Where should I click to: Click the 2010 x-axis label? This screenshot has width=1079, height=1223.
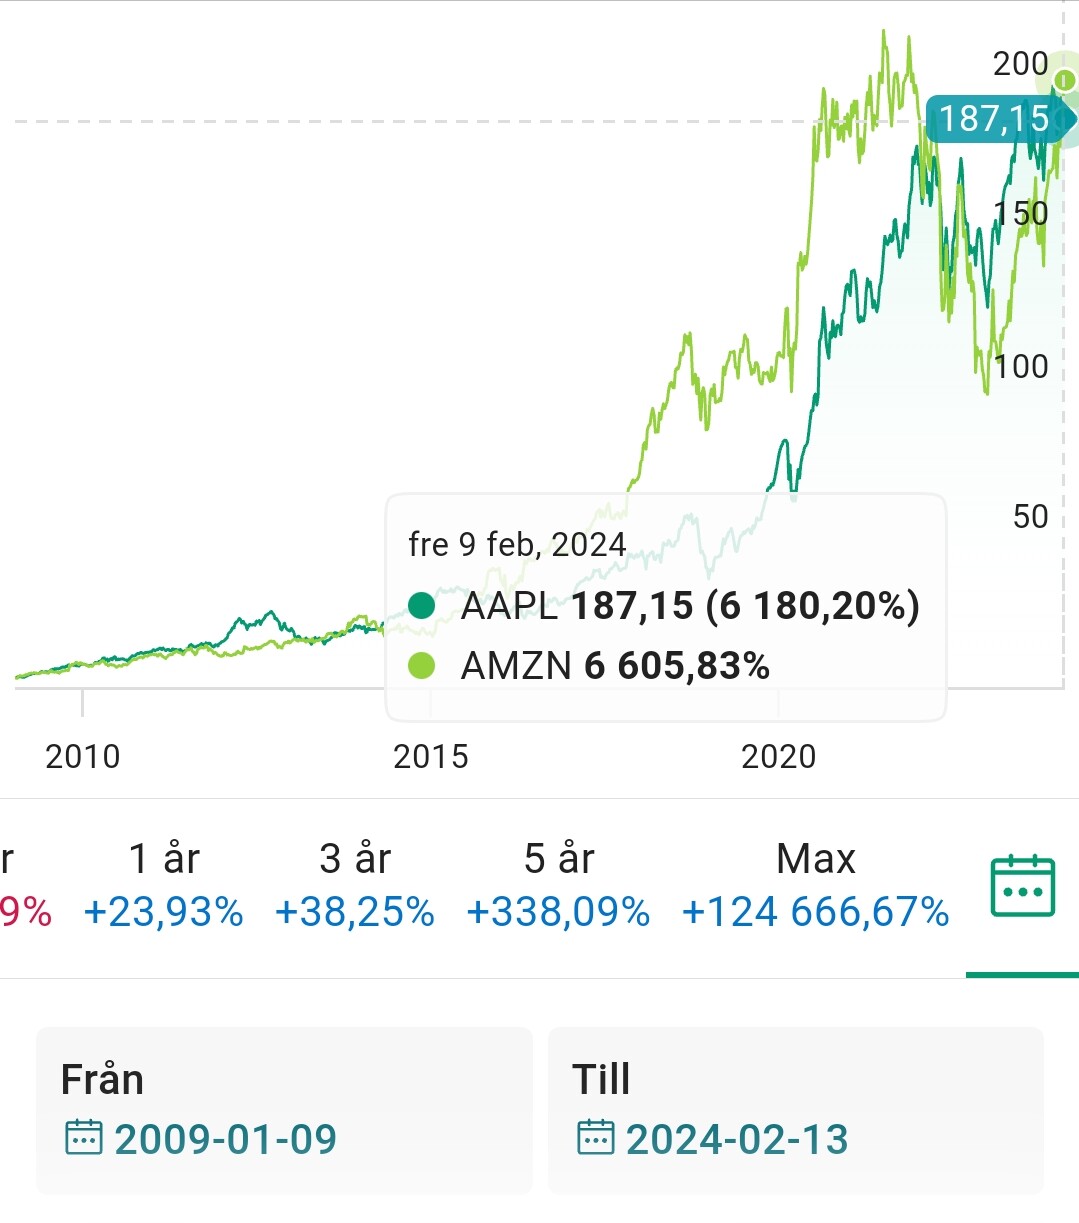[83, 757]
